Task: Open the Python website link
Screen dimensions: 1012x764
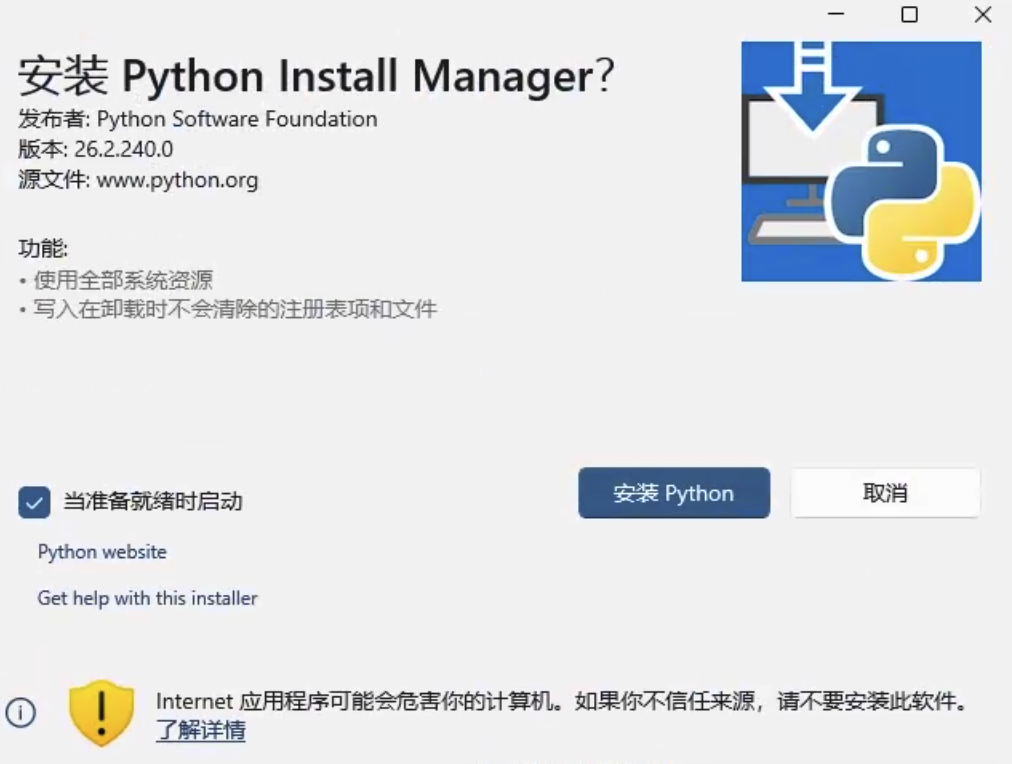Action: tap(102, 552)
